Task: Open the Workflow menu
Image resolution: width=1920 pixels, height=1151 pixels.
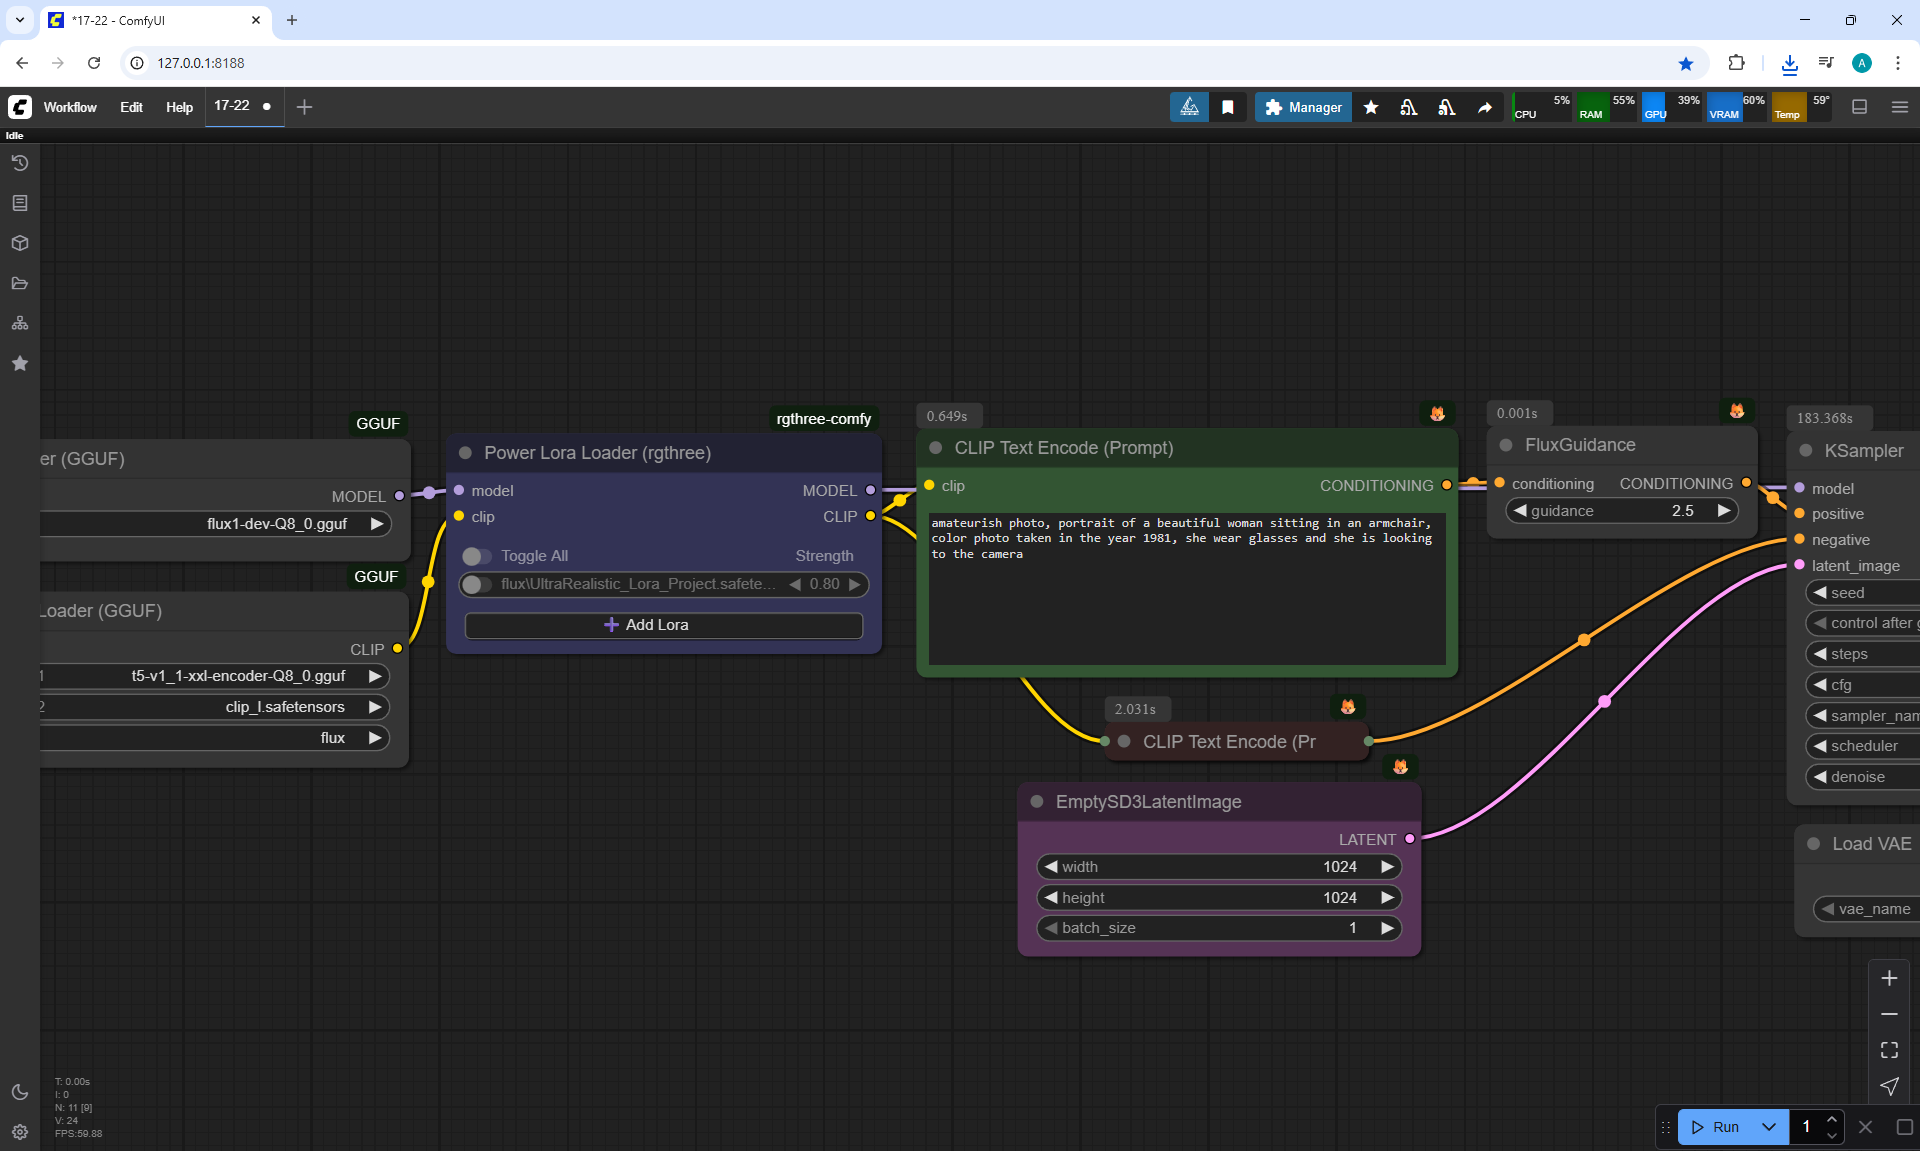Action: tap(70, 107)
